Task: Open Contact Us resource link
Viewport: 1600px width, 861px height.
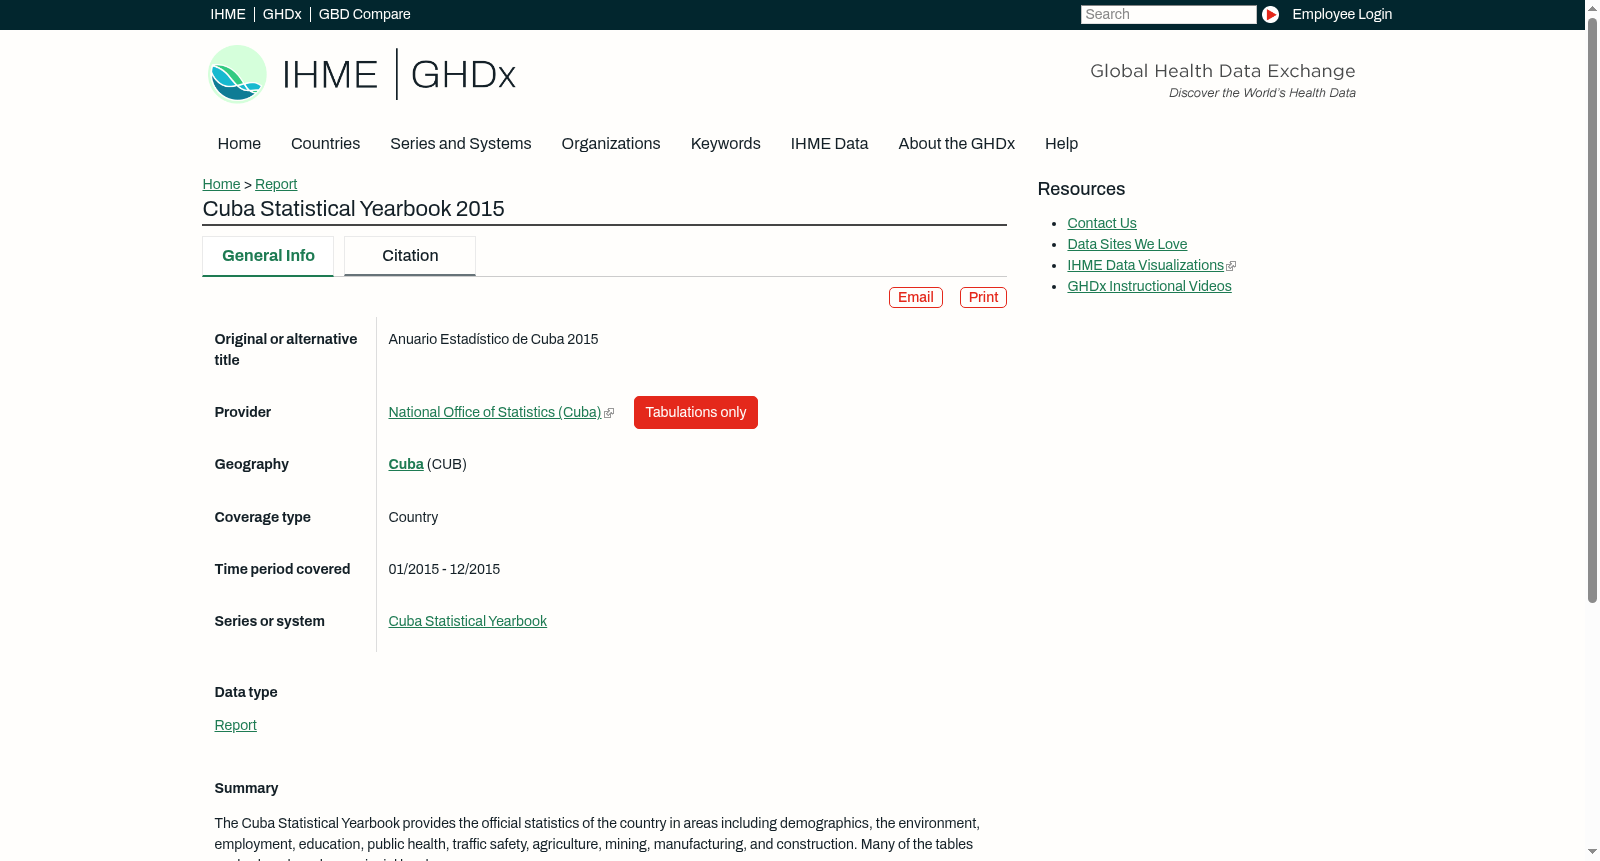Action: click(1102, 223)
